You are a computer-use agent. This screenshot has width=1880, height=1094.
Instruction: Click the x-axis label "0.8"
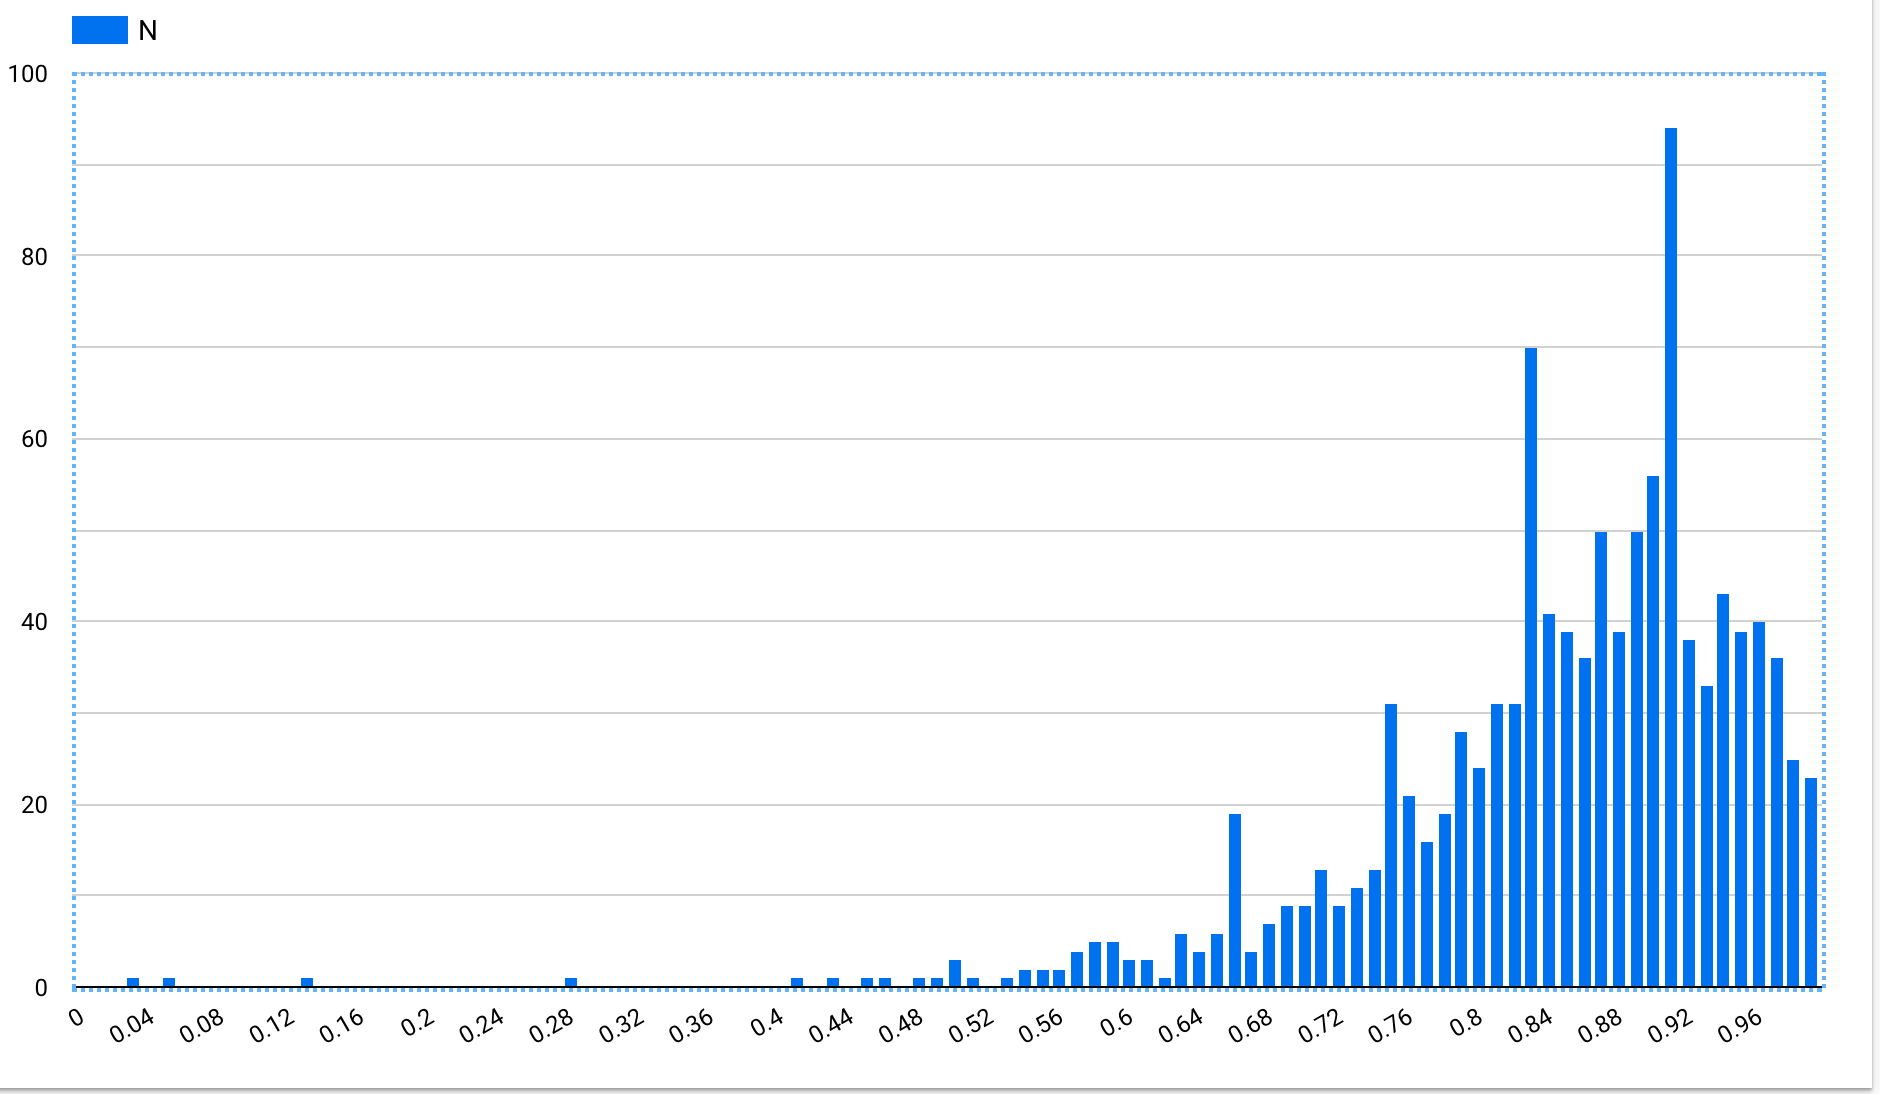coord(1468,1022)
